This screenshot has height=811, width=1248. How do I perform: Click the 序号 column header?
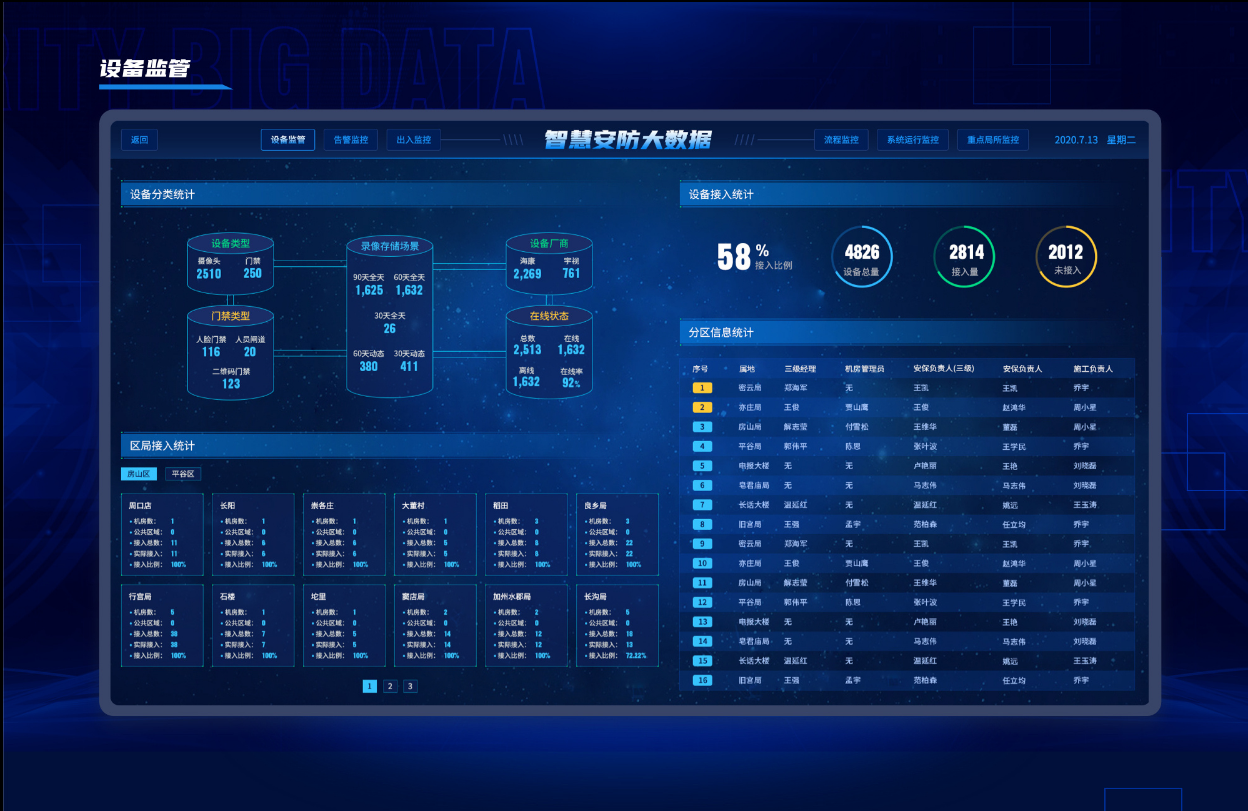click(700, 368)
